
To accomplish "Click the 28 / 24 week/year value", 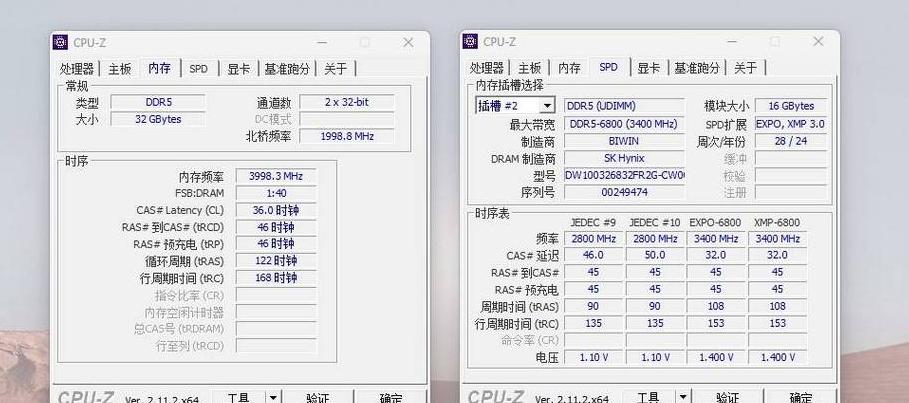I will pos(791,141).
